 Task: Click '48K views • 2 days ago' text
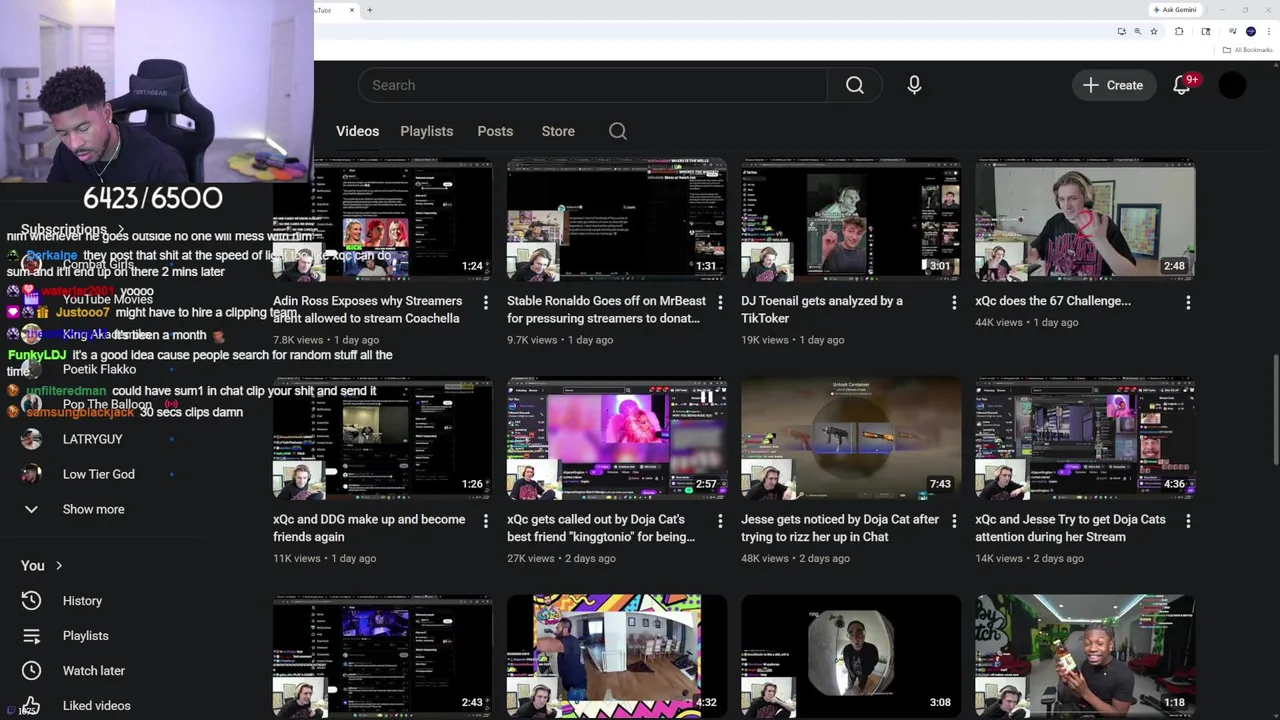(x=795, y=558)
